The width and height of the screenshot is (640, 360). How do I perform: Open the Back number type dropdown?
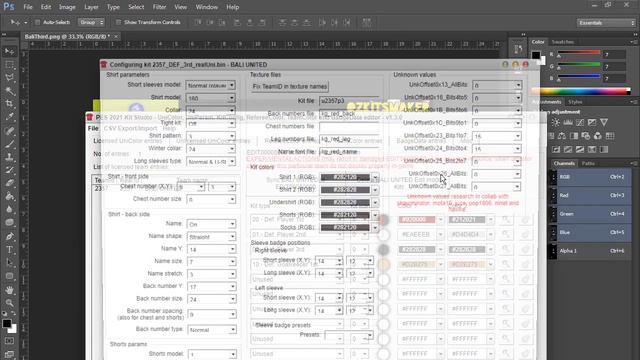point(211,329)
